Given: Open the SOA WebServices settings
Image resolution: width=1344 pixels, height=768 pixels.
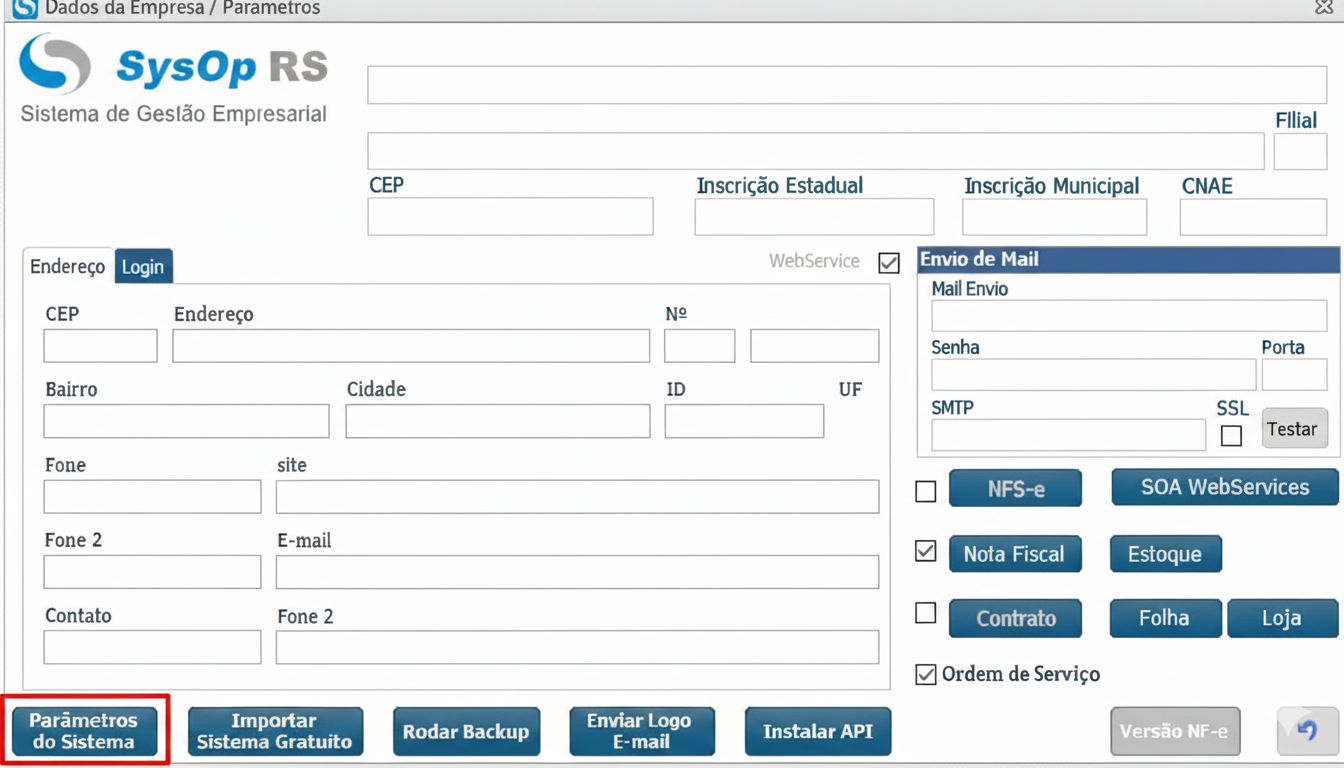Looking at the screenshot, I should [1224, 488].
